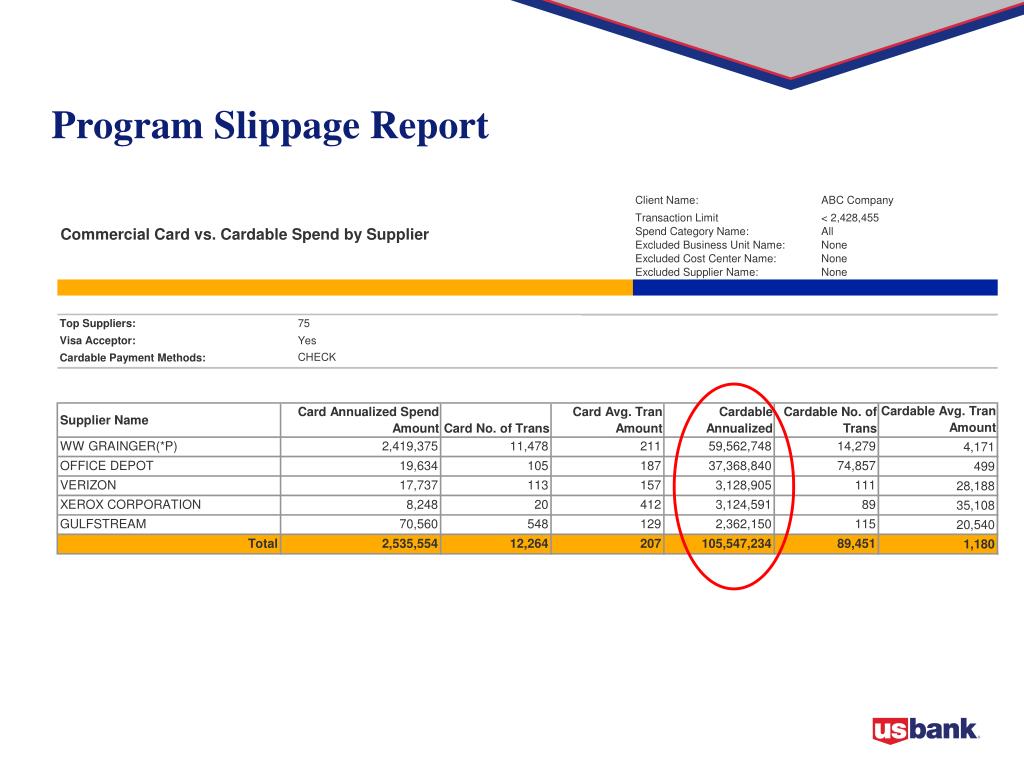Click the Cardable Payment Methods label
Screen dimensions: 1024x768
[133, 358]
